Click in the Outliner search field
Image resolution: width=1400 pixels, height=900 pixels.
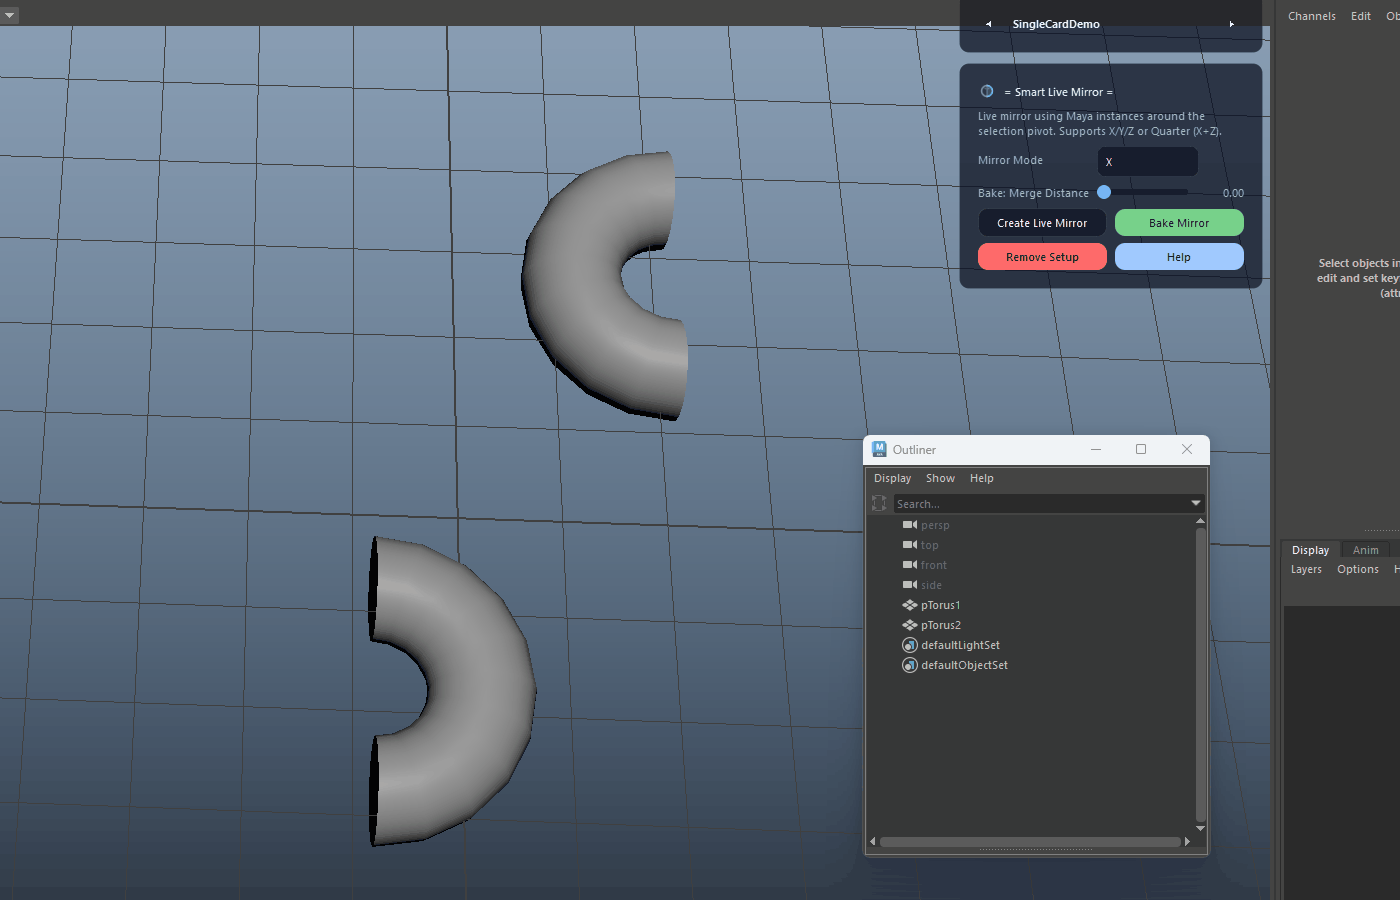point(1040,503)
